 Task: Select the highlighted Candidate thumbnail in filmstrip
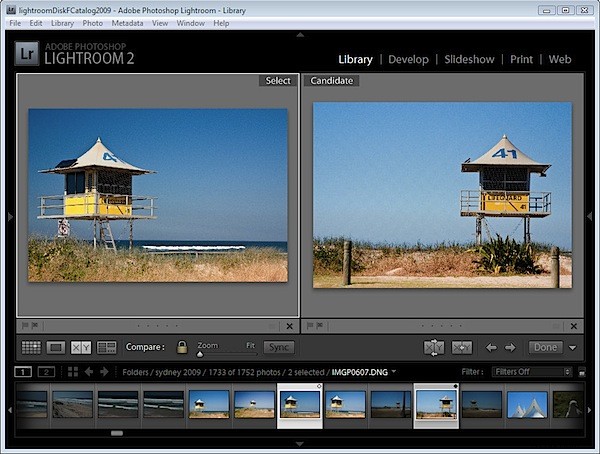(436, 405)
